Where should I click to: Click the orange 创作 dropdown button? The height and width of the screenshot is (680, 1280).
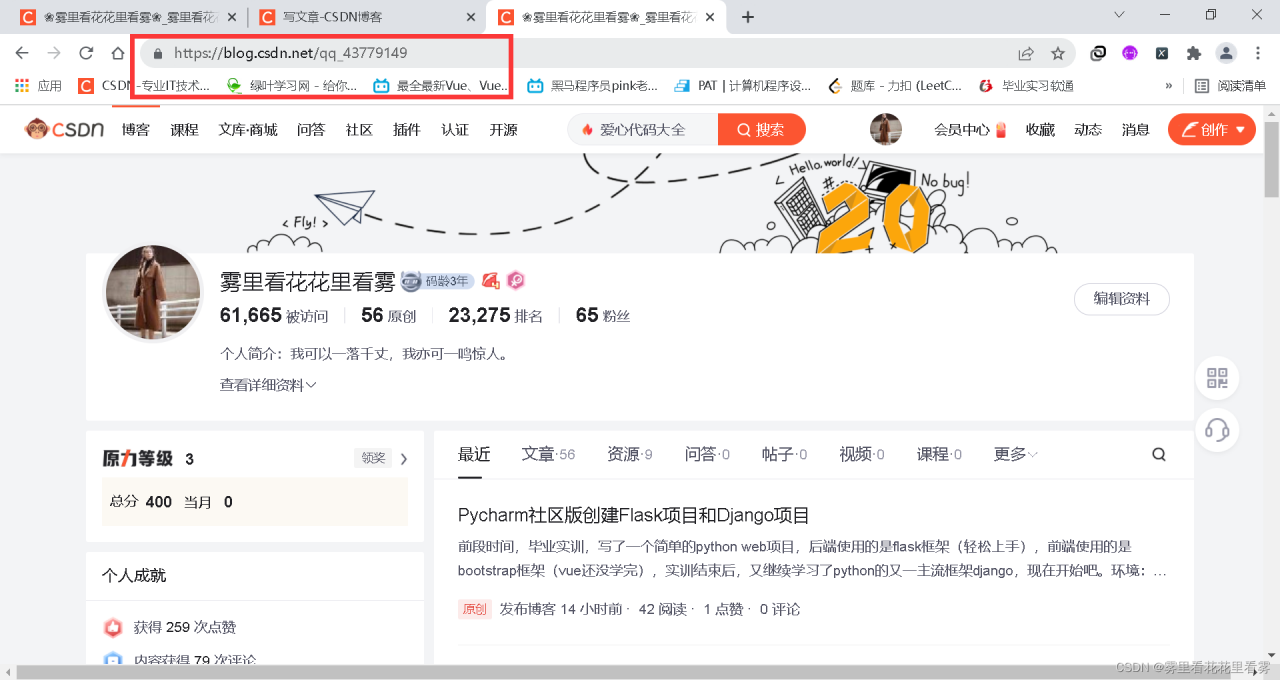click(x=1212, y=129)
